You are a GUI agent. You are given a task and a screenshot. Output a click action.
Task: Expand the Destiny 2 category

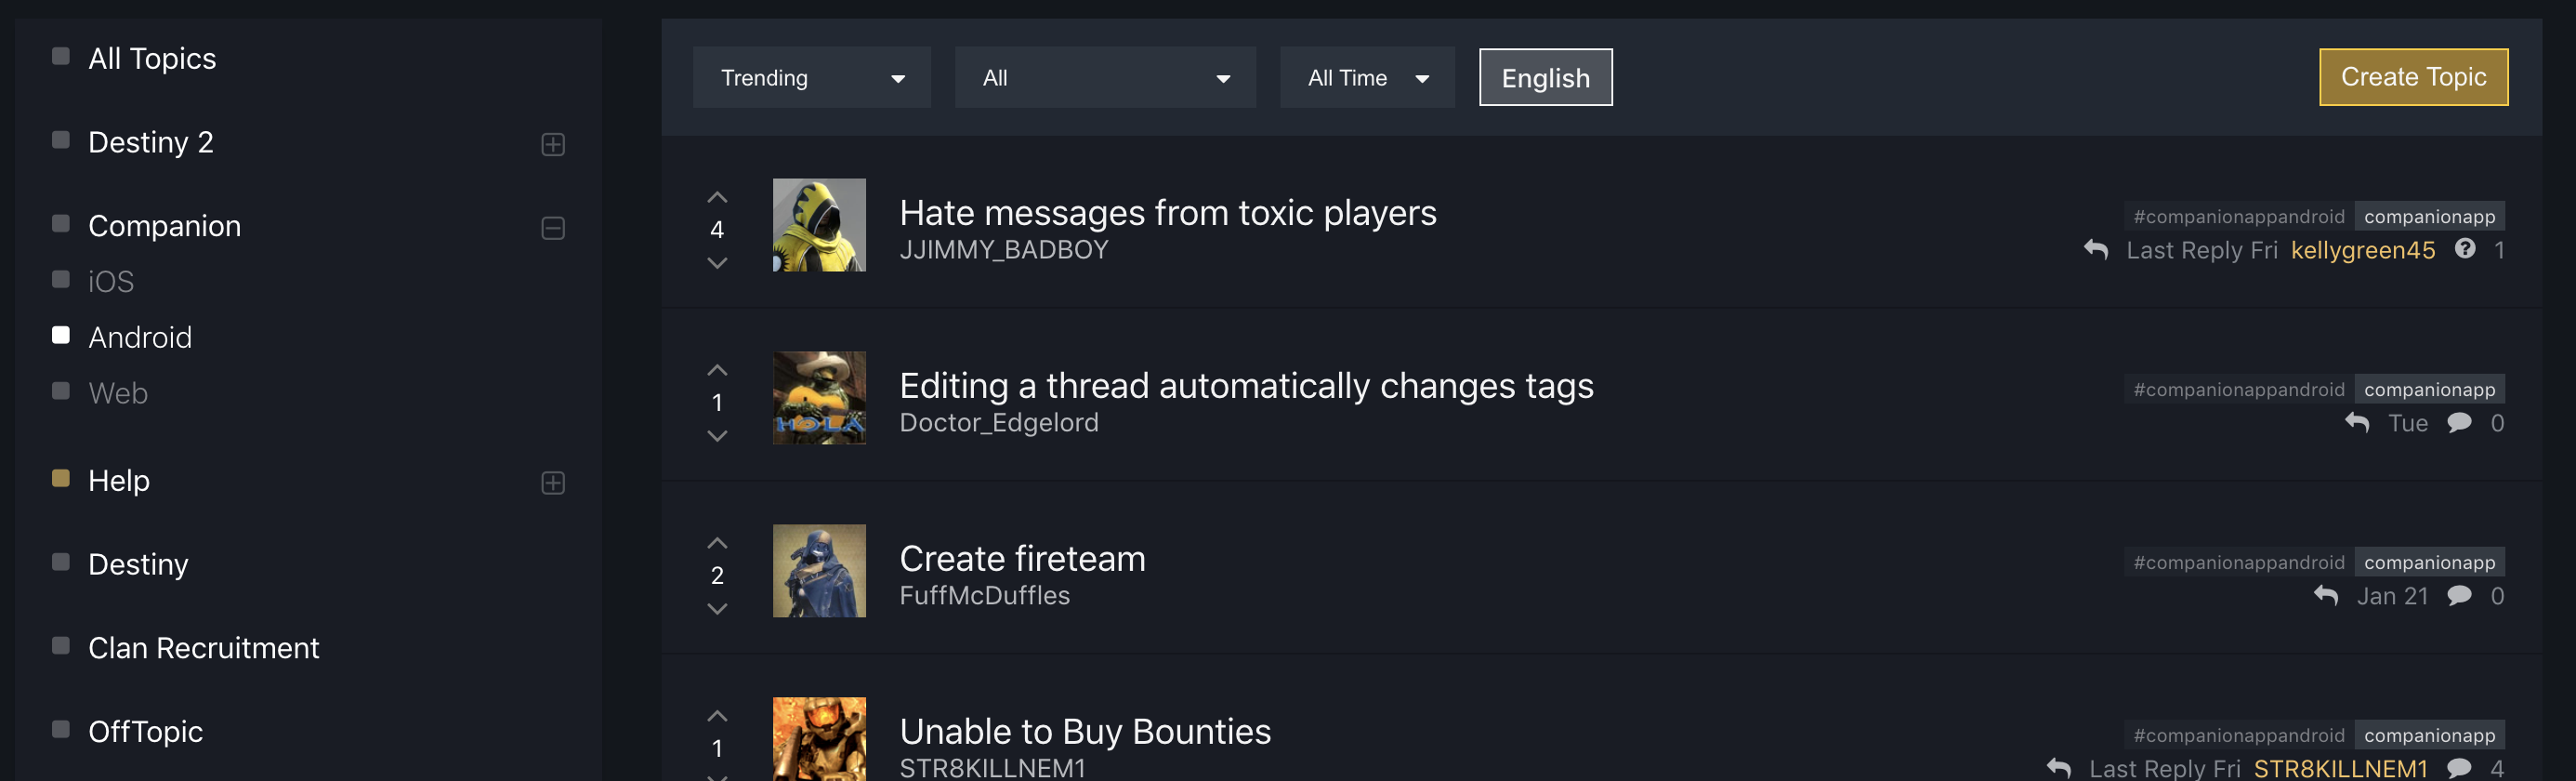tap(553, 144)
